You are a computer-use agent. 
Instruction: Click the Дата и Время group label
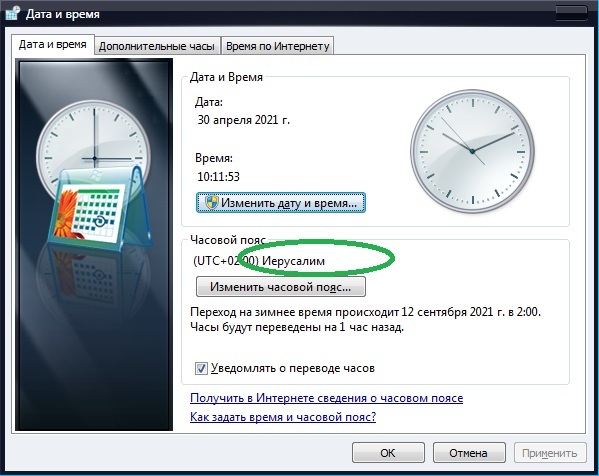click(227, 77)
